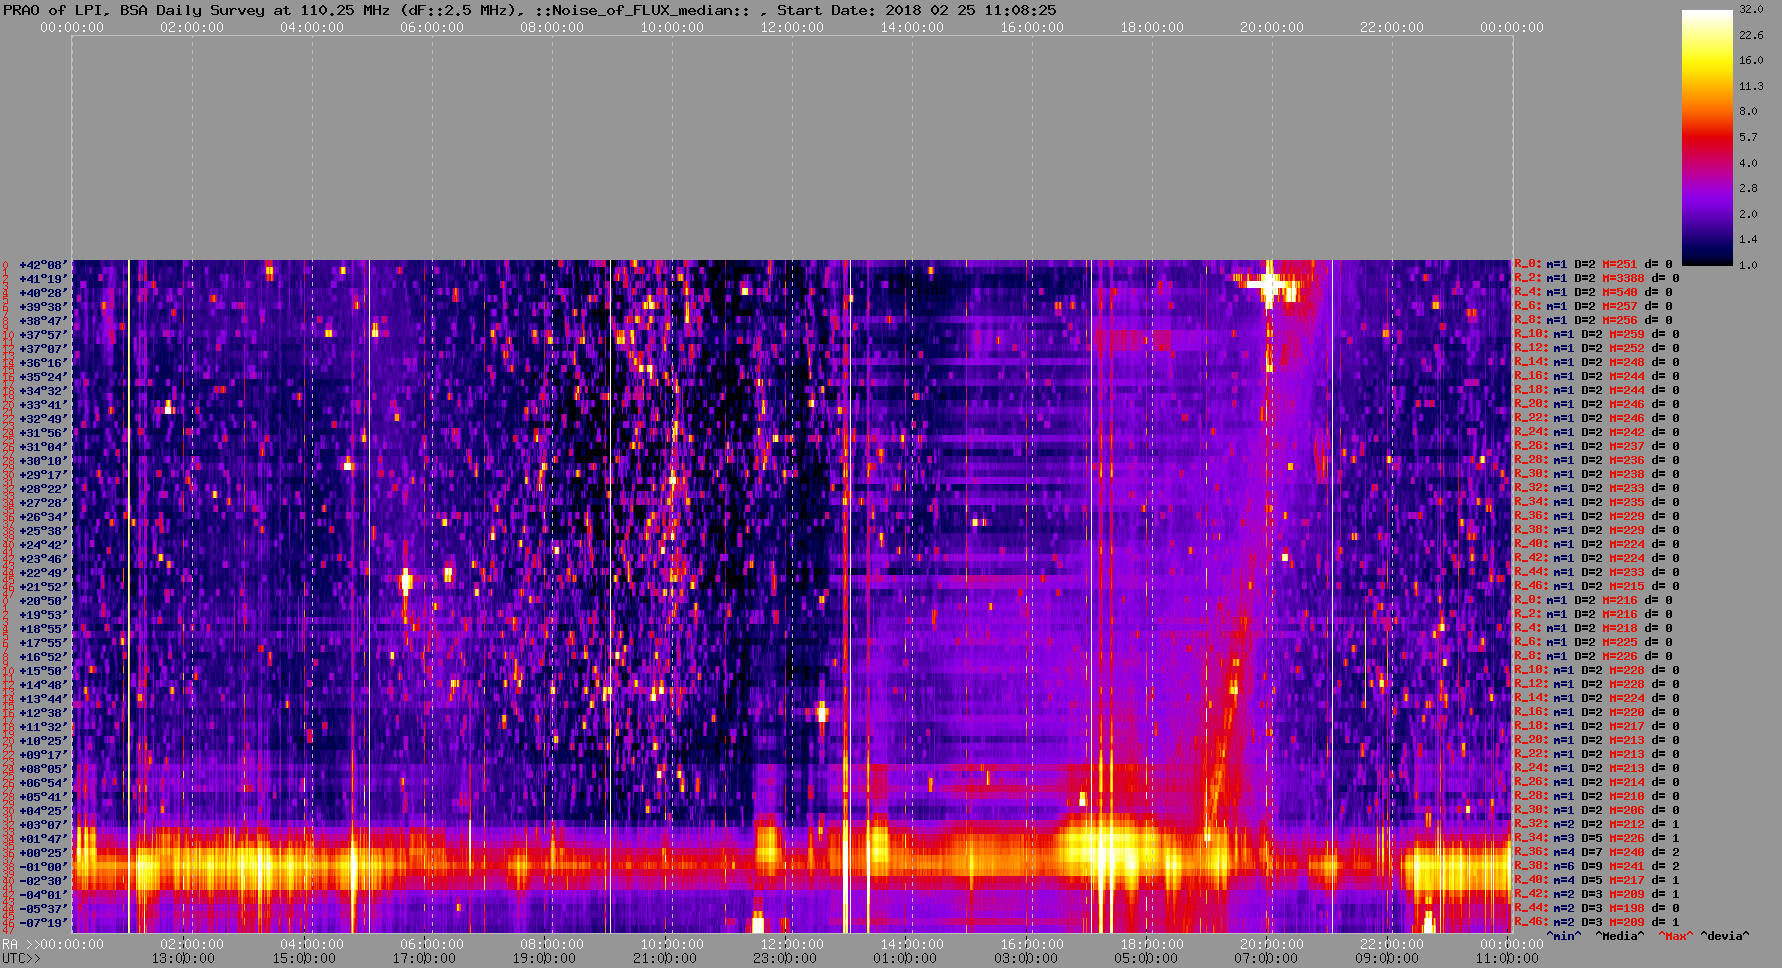Image resolution: width=1782 pixels, height=968 pixels.
Task: Click the ^Media^ legend label
Action: click(x=1620, y=937)
